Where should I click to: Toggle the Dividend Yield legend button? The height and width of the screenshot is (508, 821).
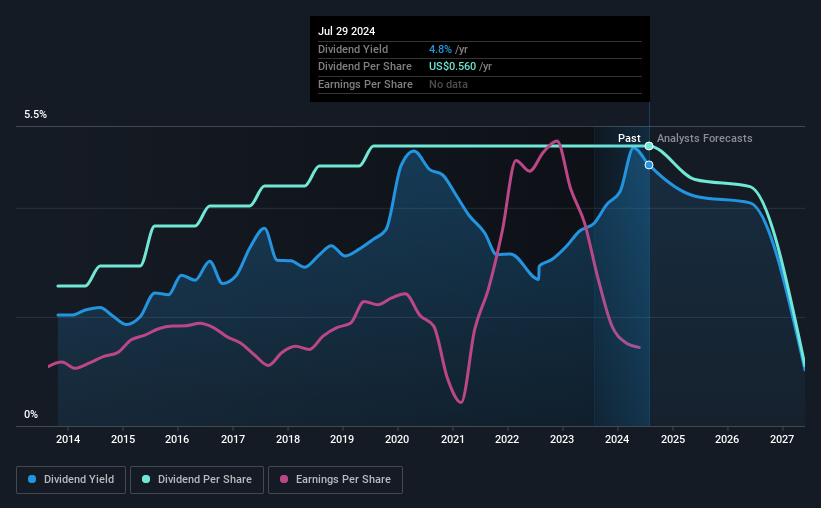(71, 480)
